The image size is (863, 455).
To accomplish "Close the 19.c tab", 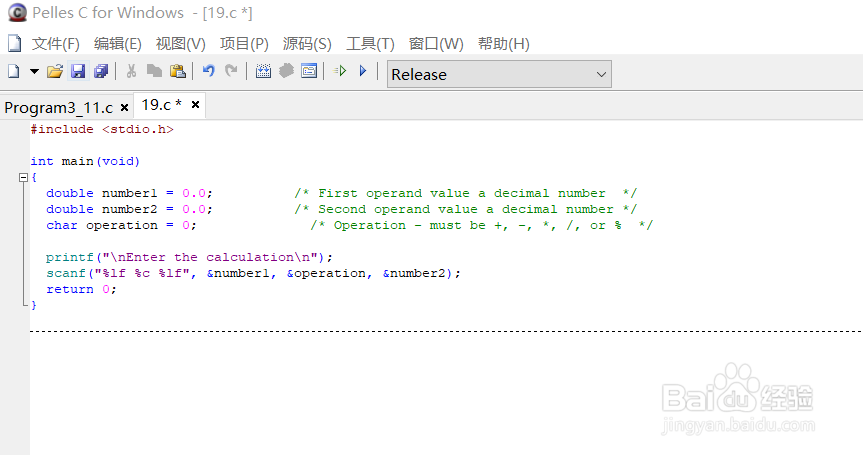I will point(195,105).
